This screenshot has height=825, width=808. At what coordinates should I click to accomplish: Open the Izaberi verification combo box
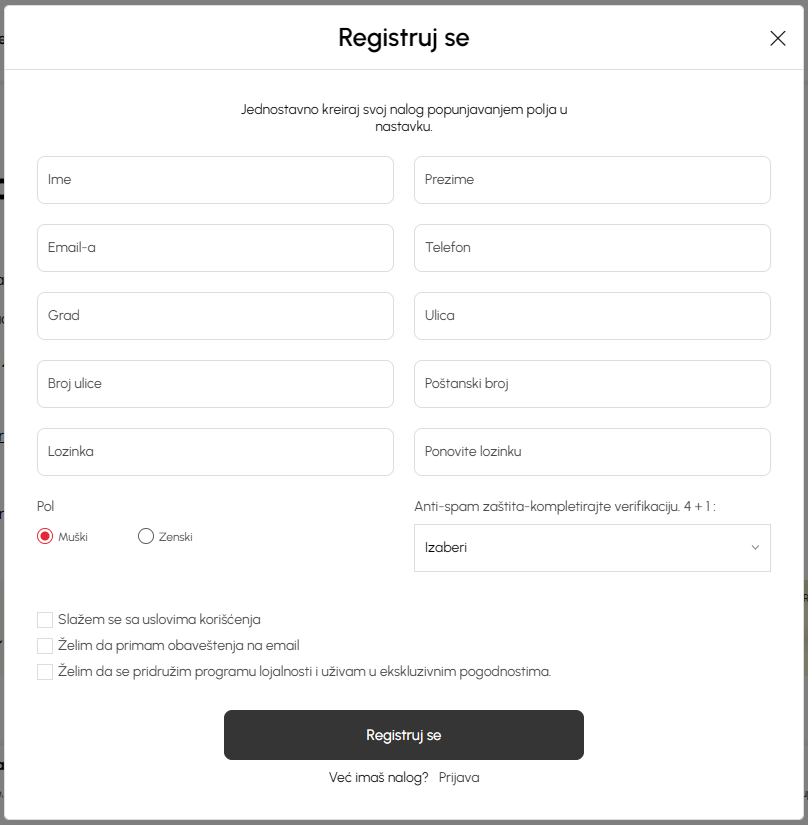592,548
